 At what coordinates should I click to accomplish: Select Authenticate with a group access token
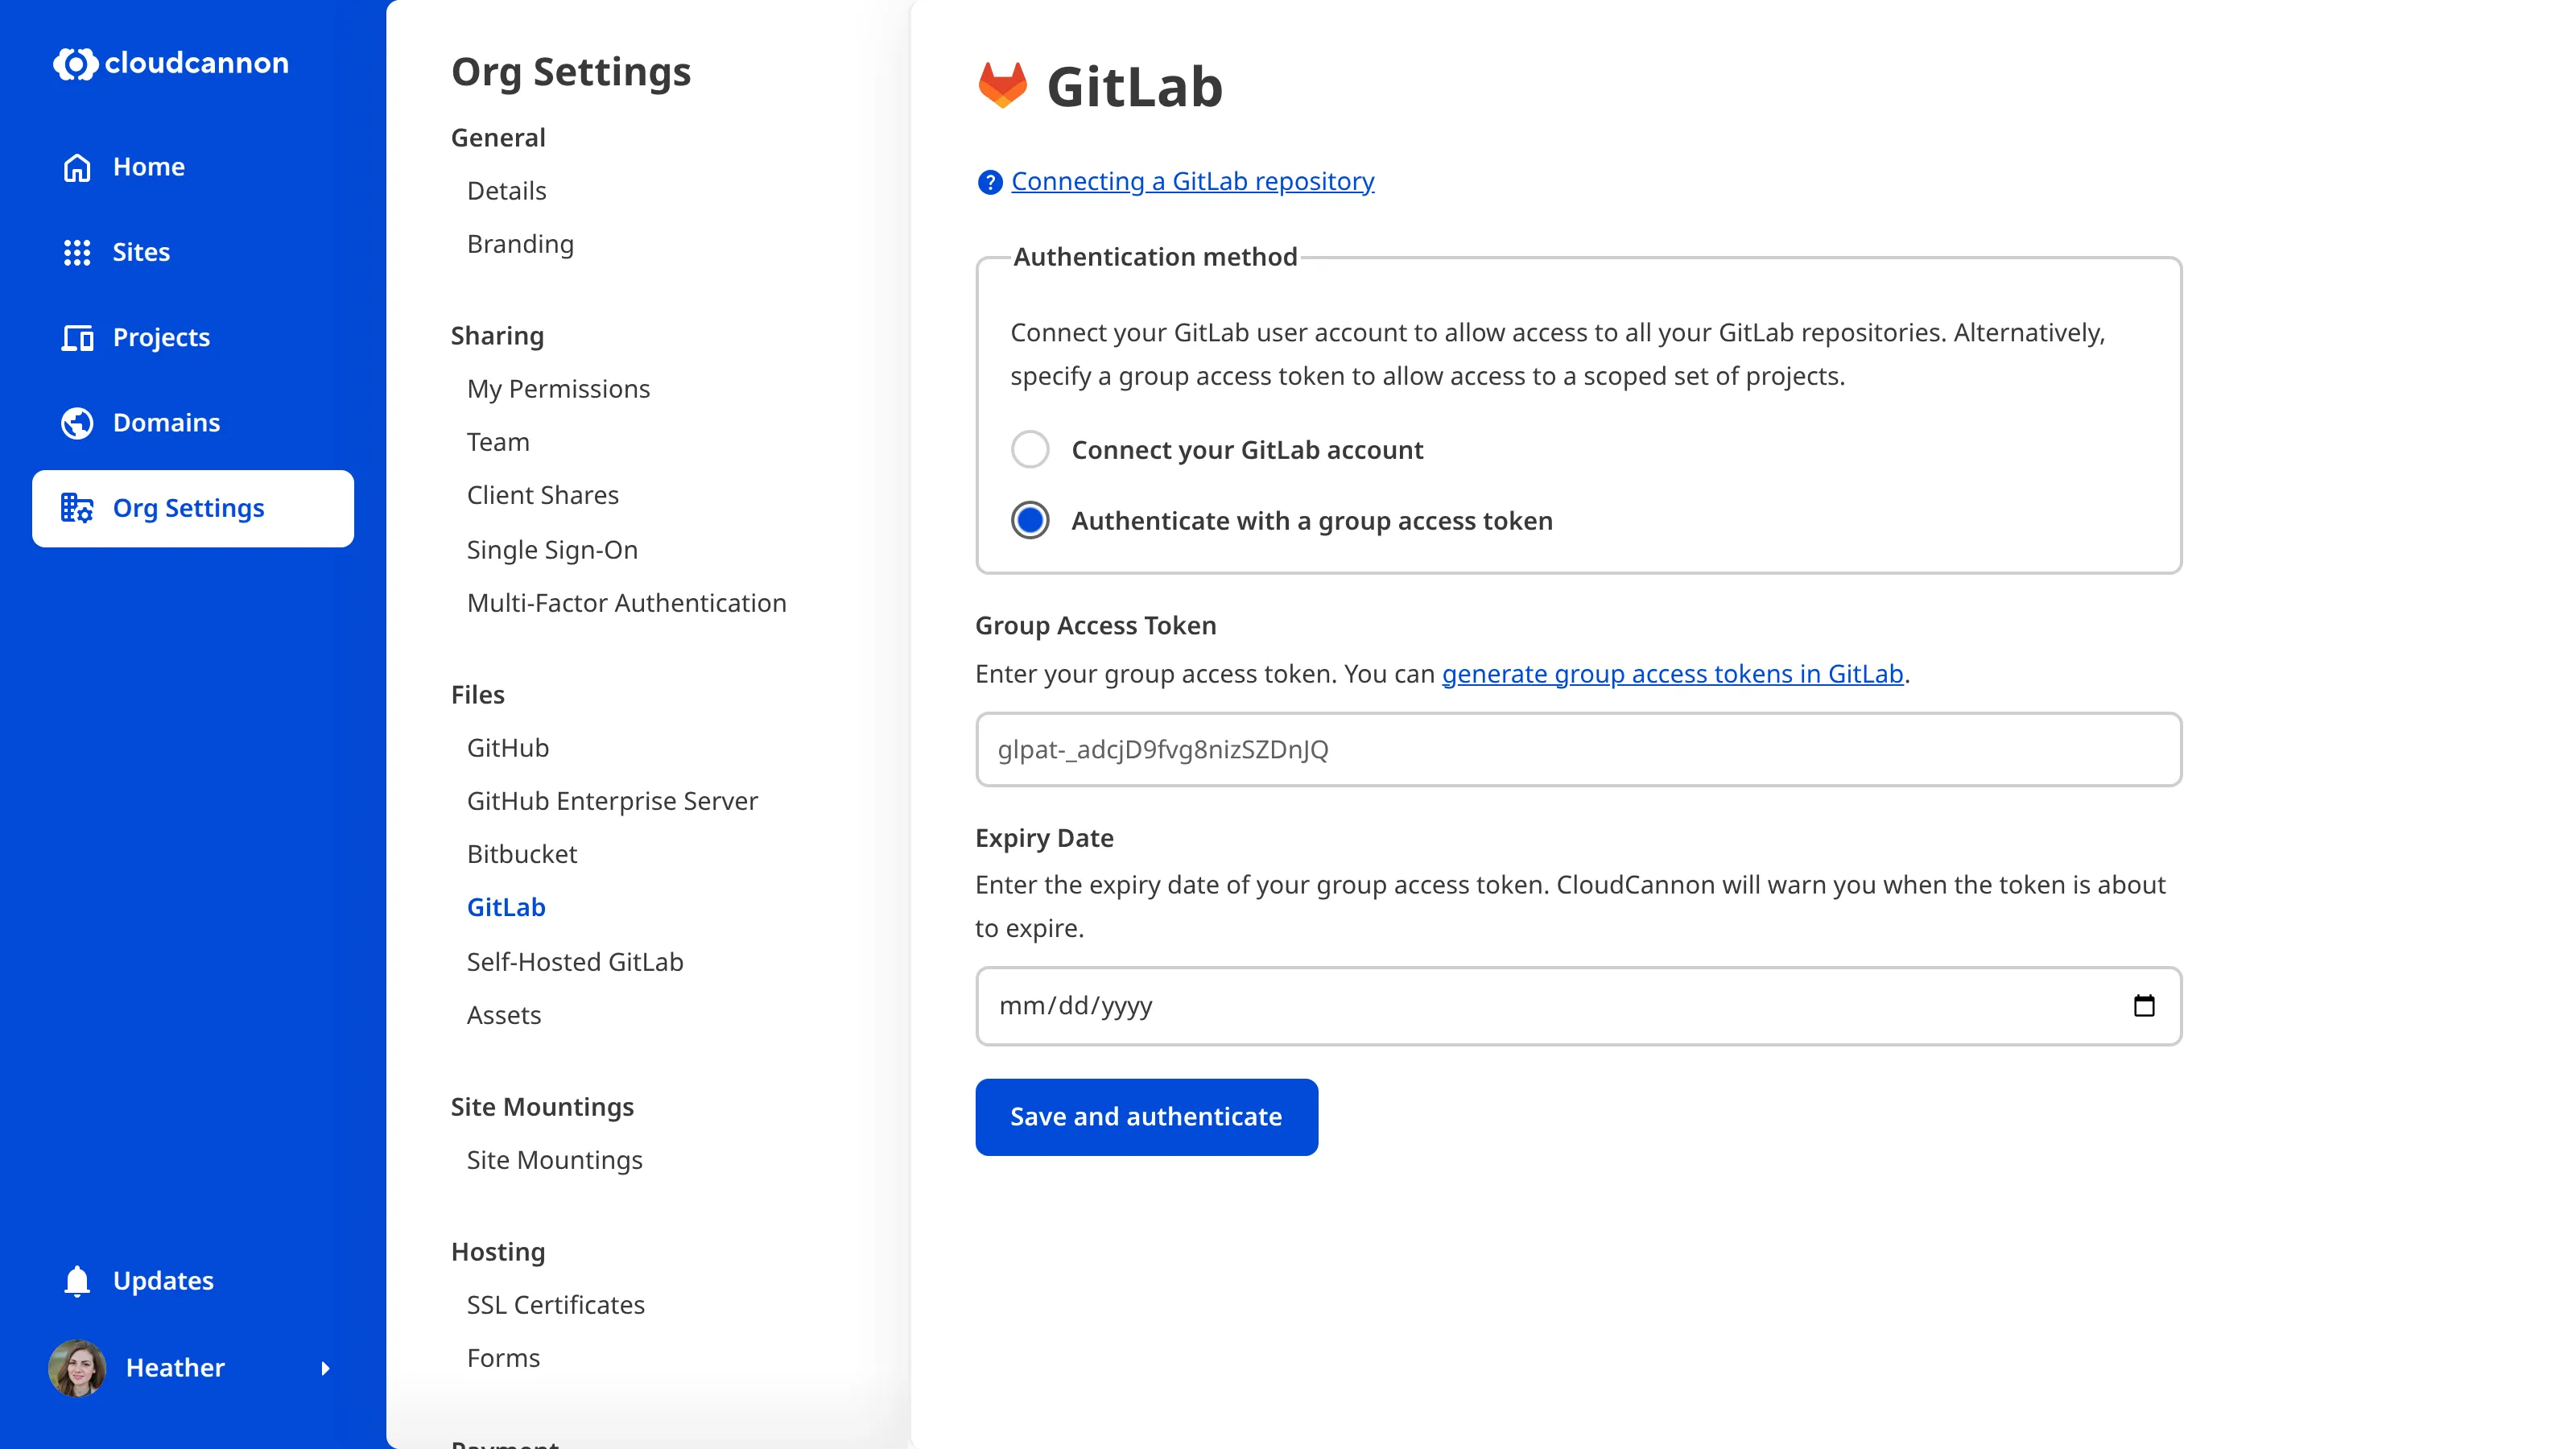click(x=1030, y=520)
